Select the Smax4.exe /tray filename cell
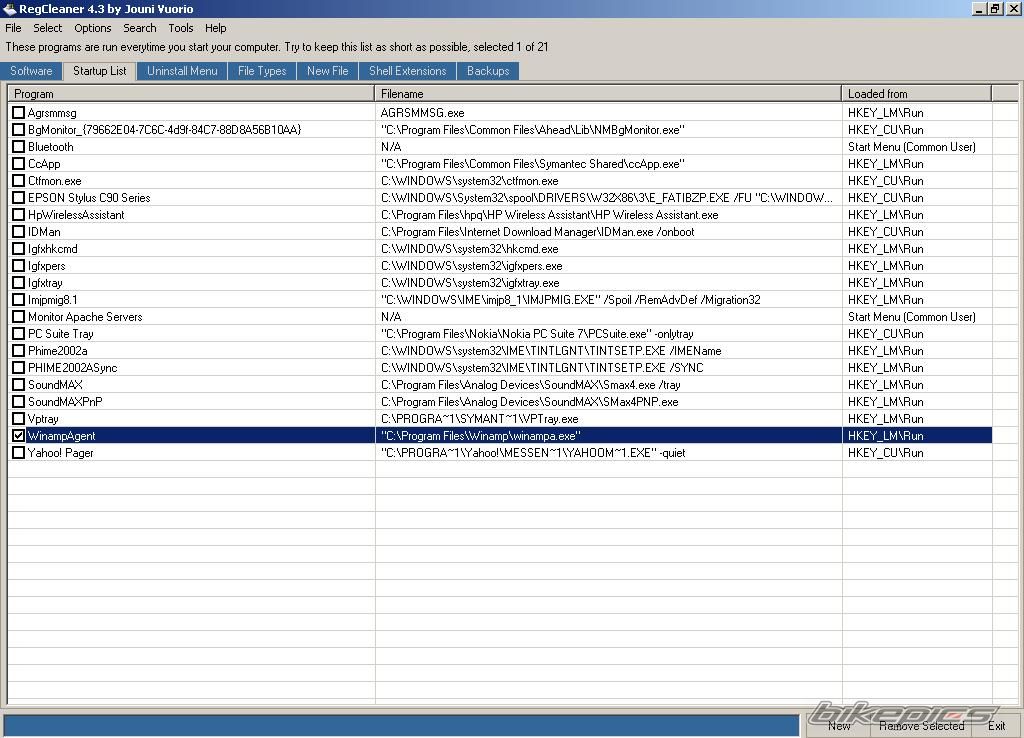Screen dimensions: 1024x738 pyautogui.click(x=609, y=385)
